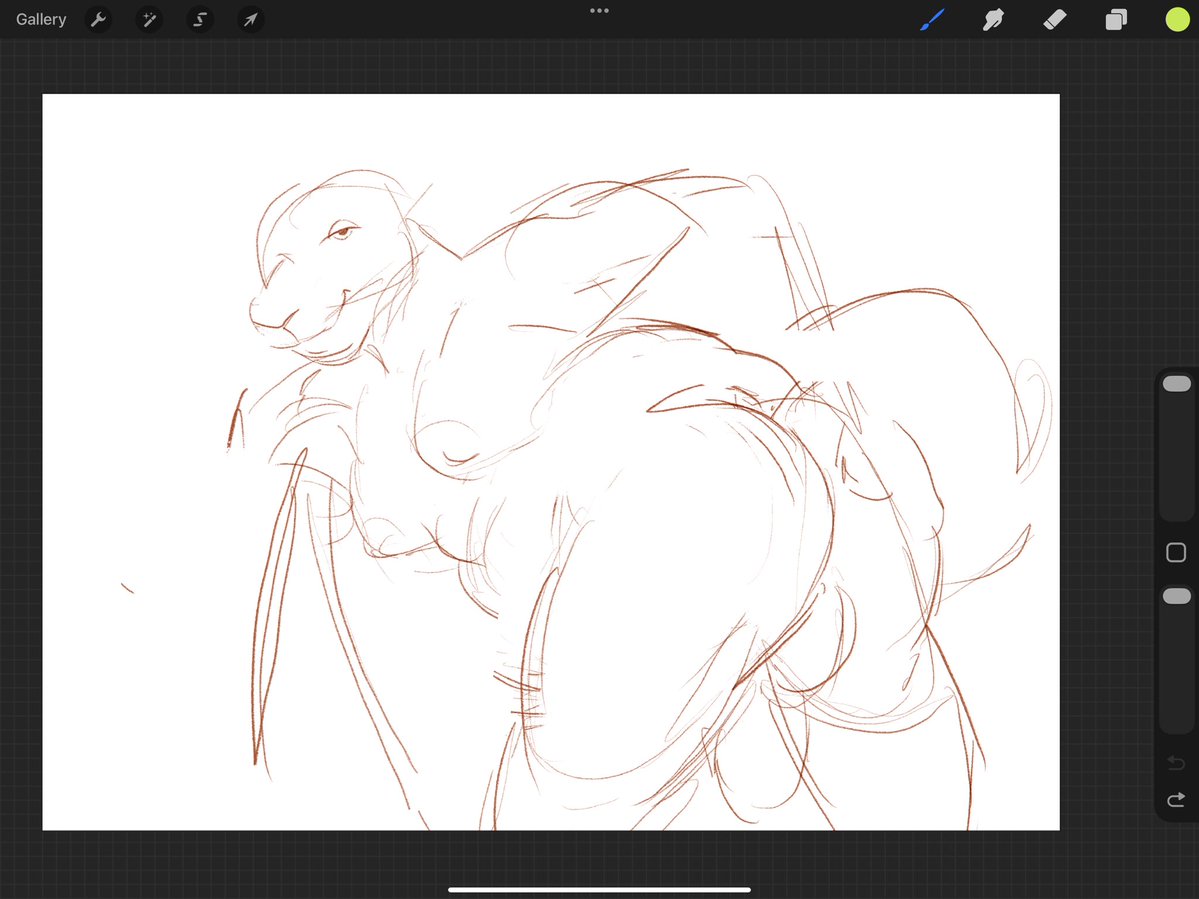
Task: Activate the Transform arrow tool
Action: click(251, 19)
